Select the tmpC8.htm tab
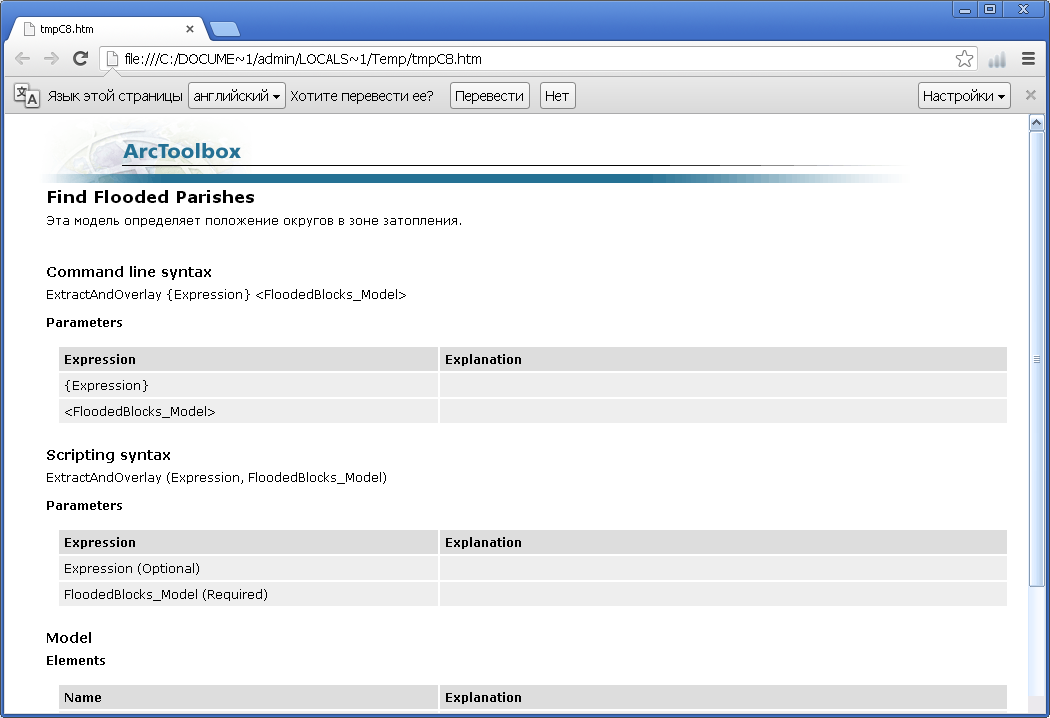Screen dimensions: 1050x718 point(107,29)
